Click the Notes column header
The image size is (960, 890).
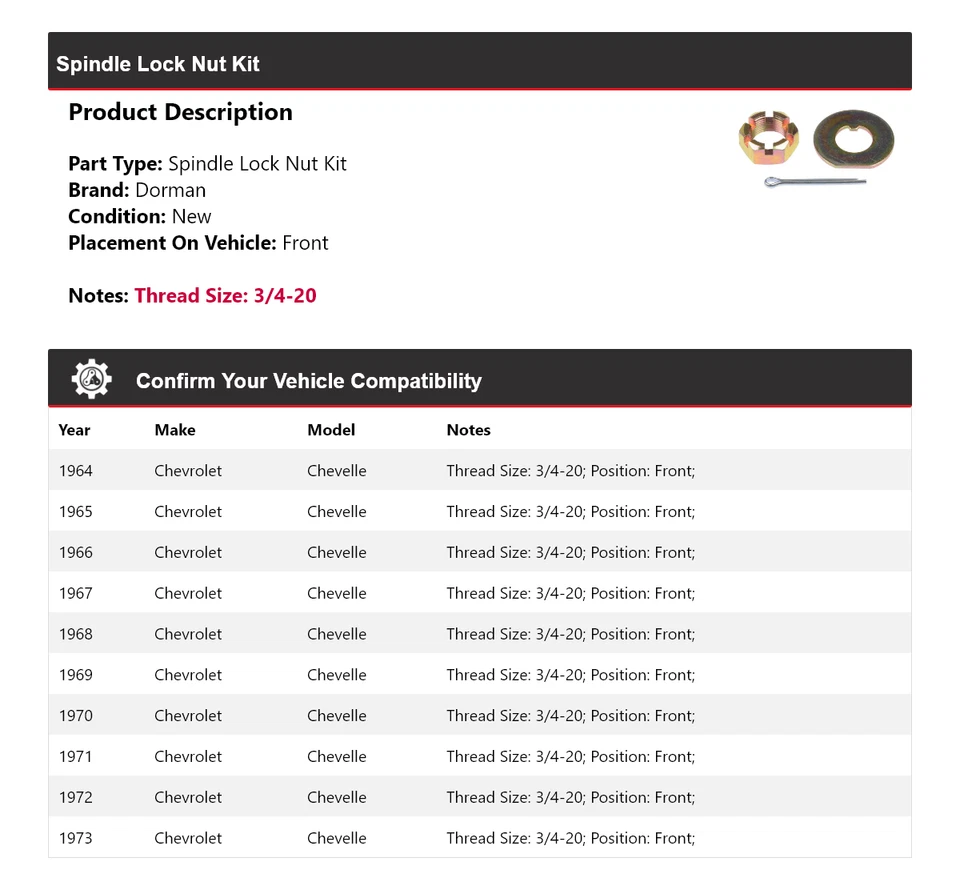(x=468, y=430)
